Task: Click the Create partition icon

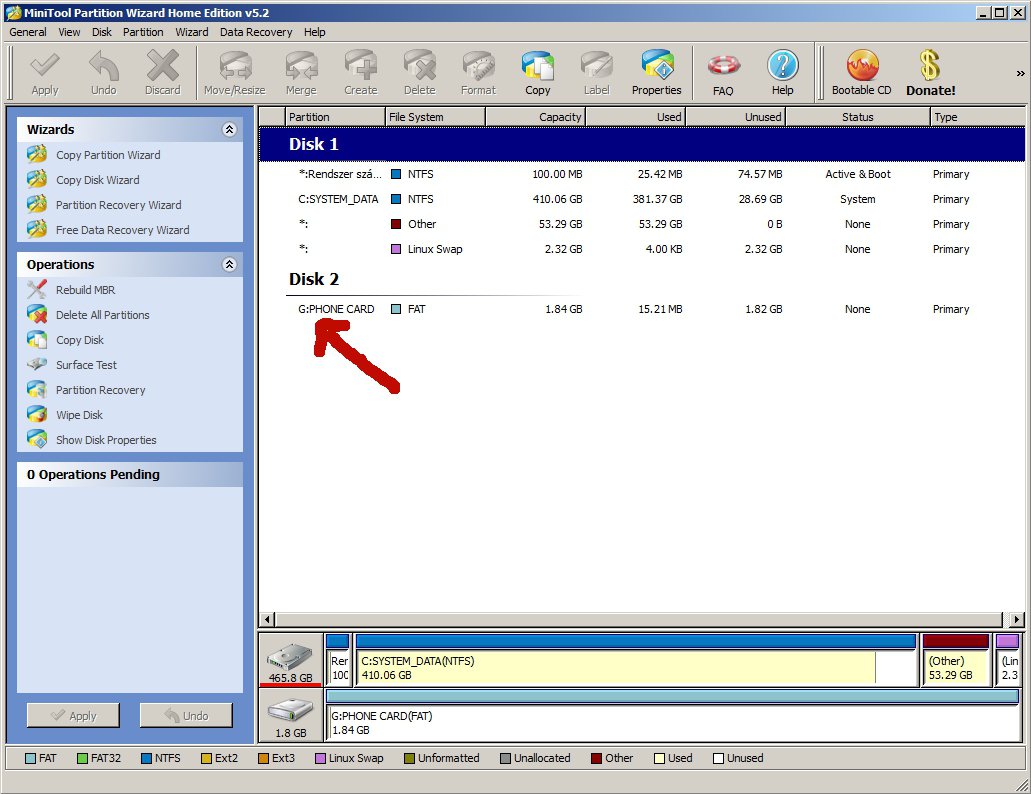Action: point(361,72)
